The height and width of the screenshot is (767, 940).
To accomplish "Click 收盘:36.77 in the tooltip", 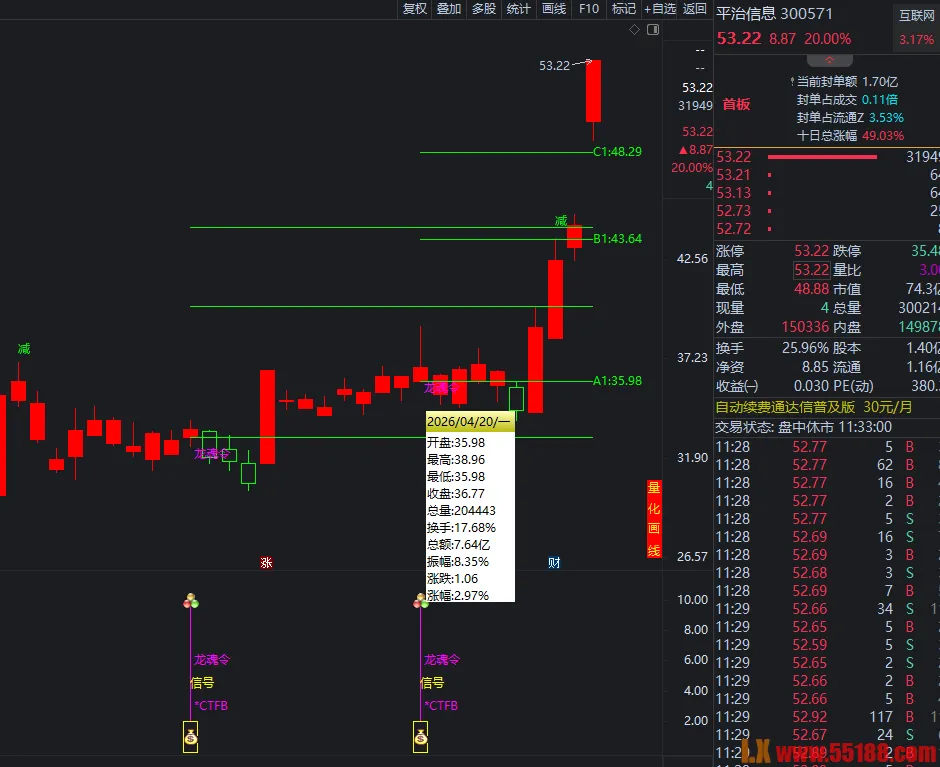I will point(456,494).
